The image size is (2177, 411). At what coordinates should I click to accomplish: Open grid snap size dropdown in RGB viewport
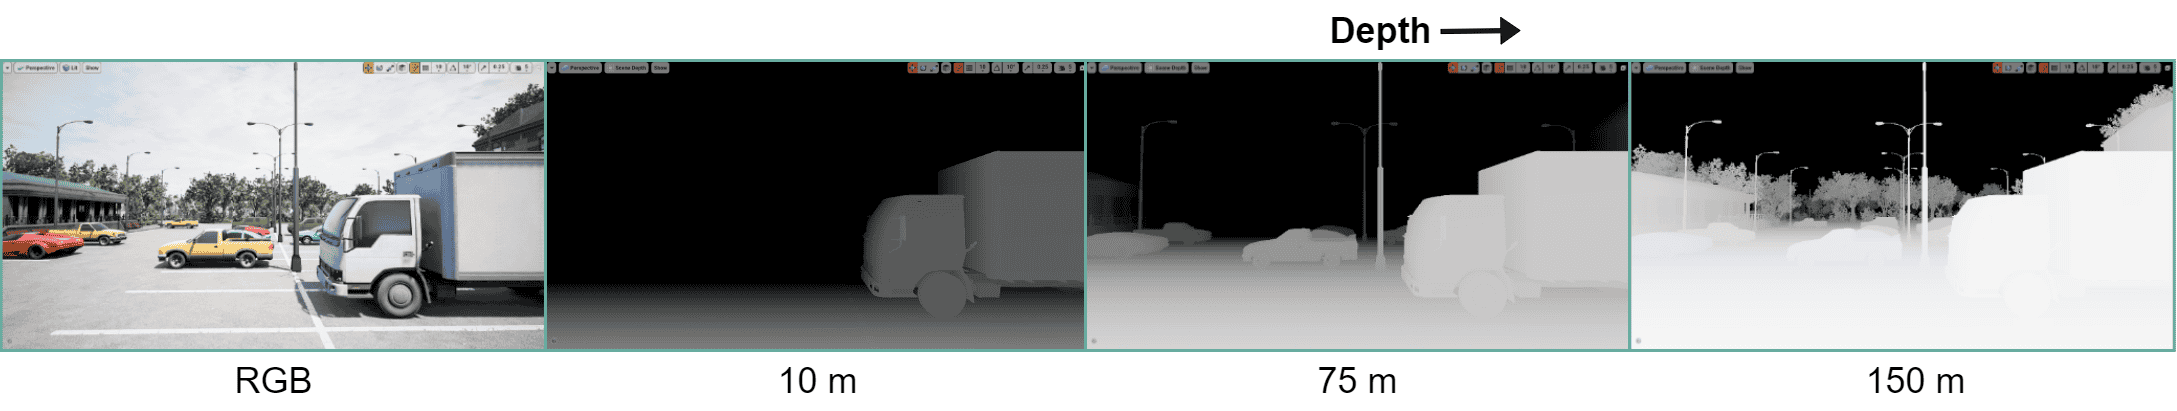(x=439, y=68)
